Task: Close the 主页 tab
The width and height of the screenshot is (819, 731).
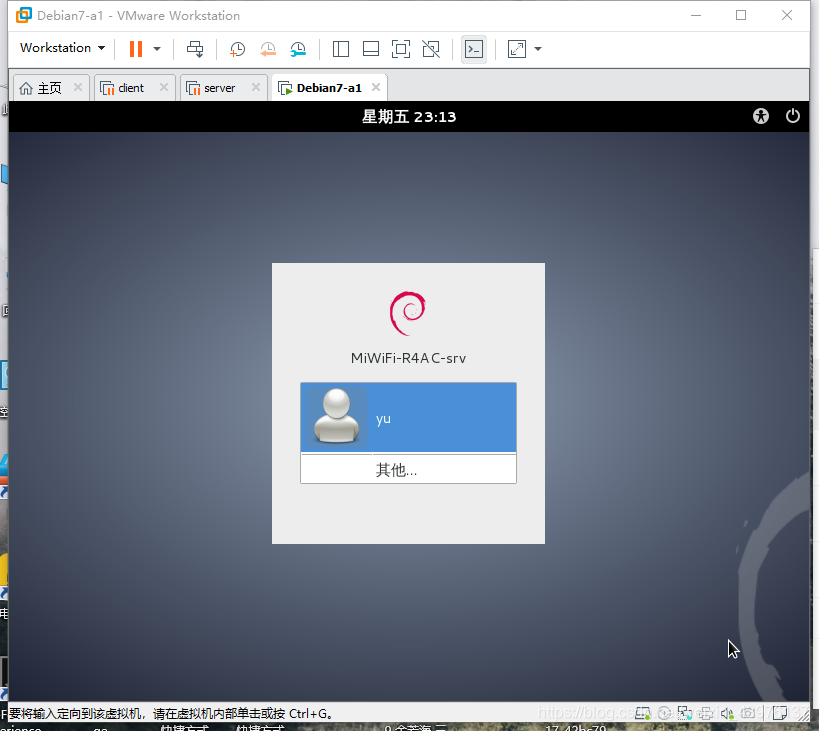Action: pos(78,87)
